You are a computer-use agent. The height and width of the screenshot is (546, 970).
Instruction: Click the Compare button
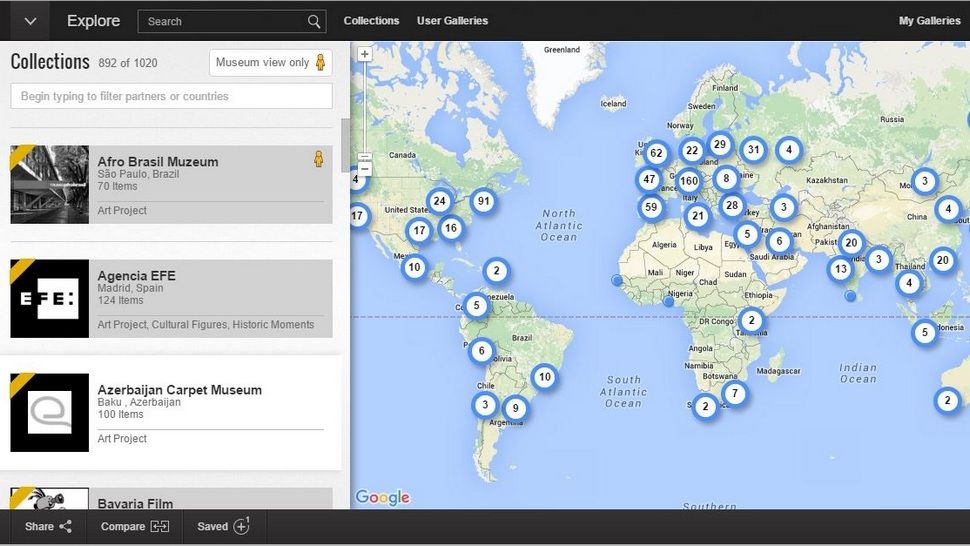pos(134,526)
